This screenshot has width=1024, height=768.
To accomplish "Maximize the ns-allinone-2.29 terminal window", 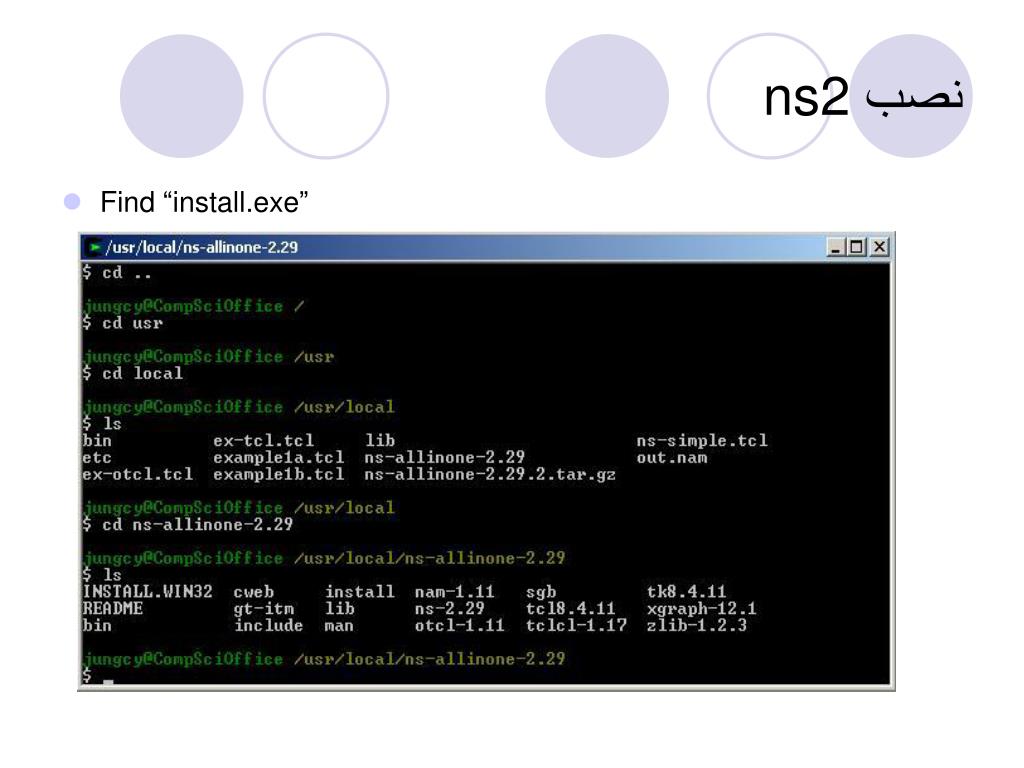I will [857, 248].
